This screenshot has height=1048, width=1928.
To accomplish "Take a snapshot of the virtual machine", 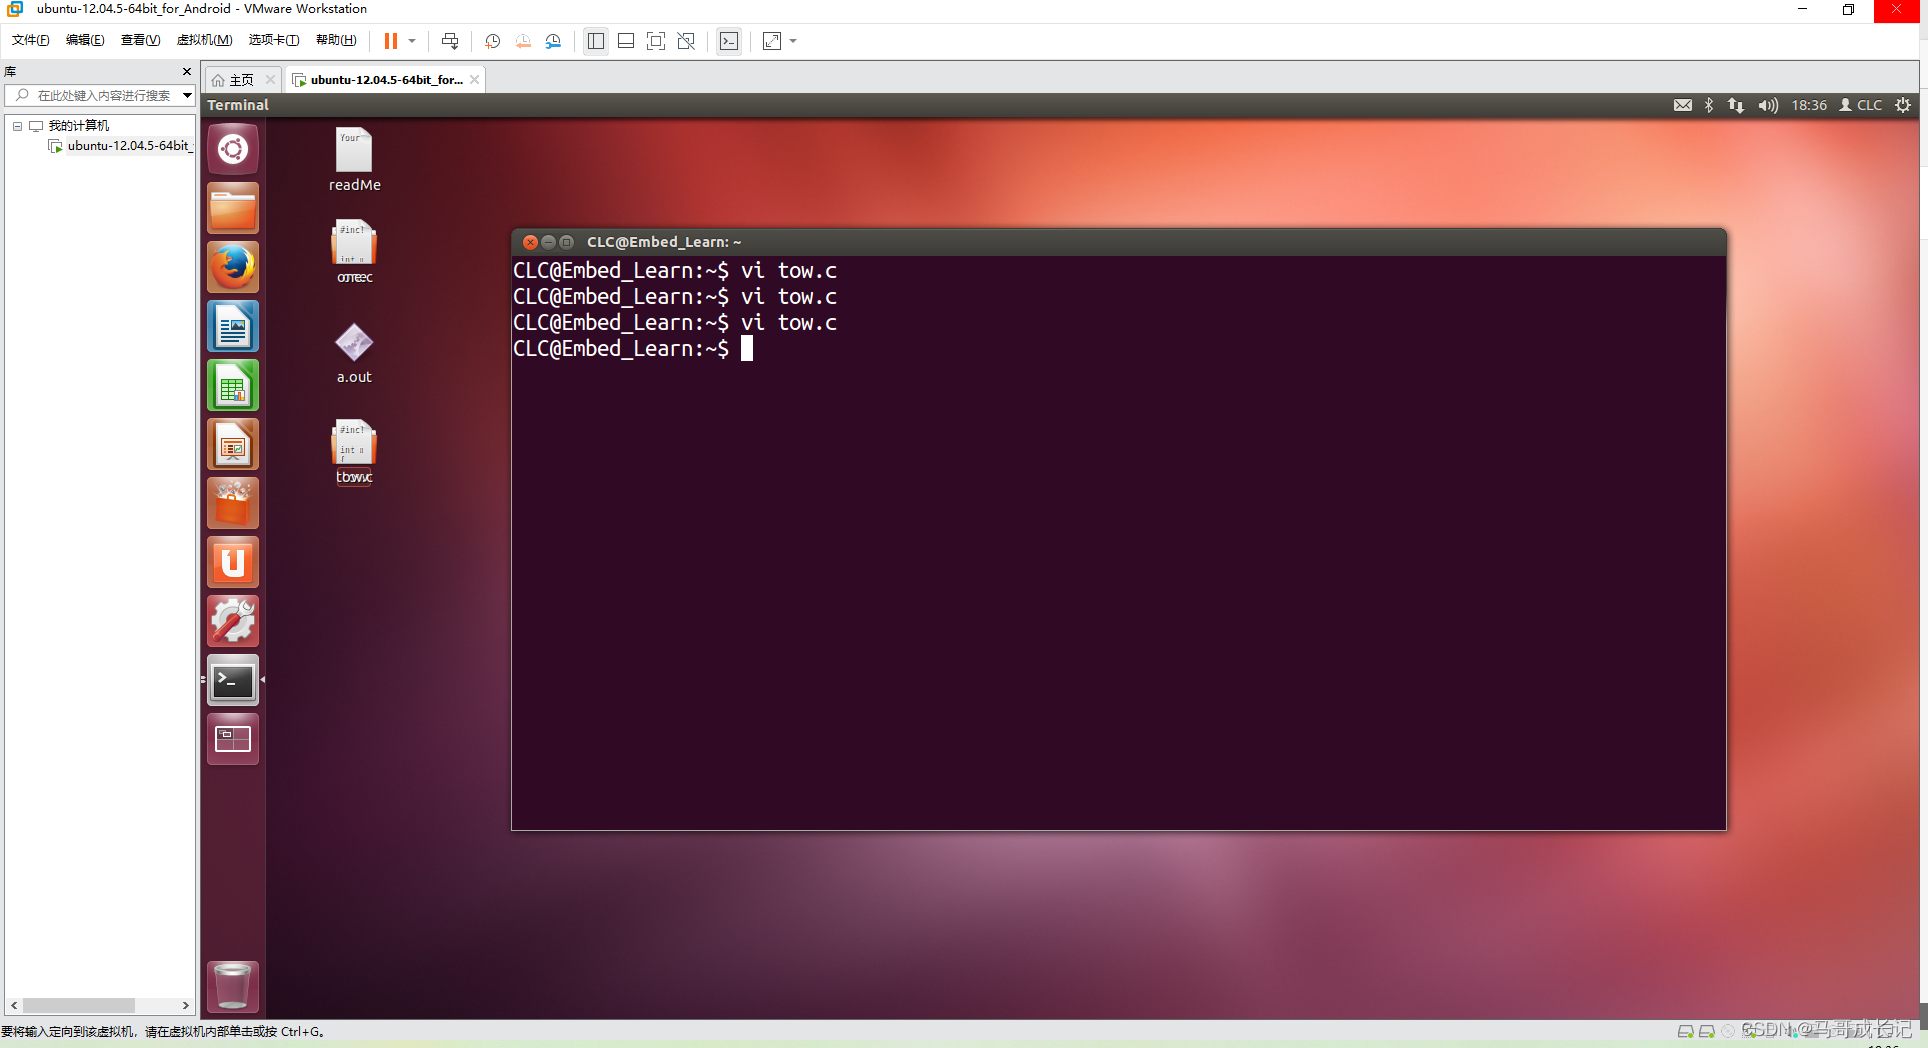I will click(492, 41).
